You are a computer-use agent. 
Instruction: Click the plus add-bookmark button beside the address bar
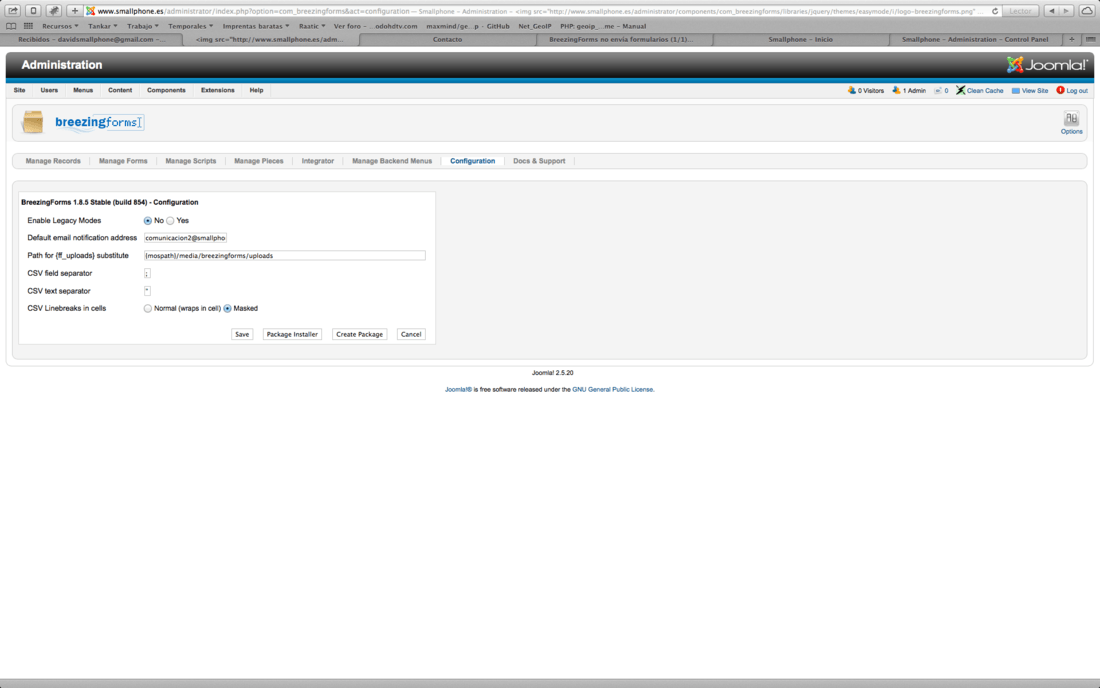coord(75,11)
